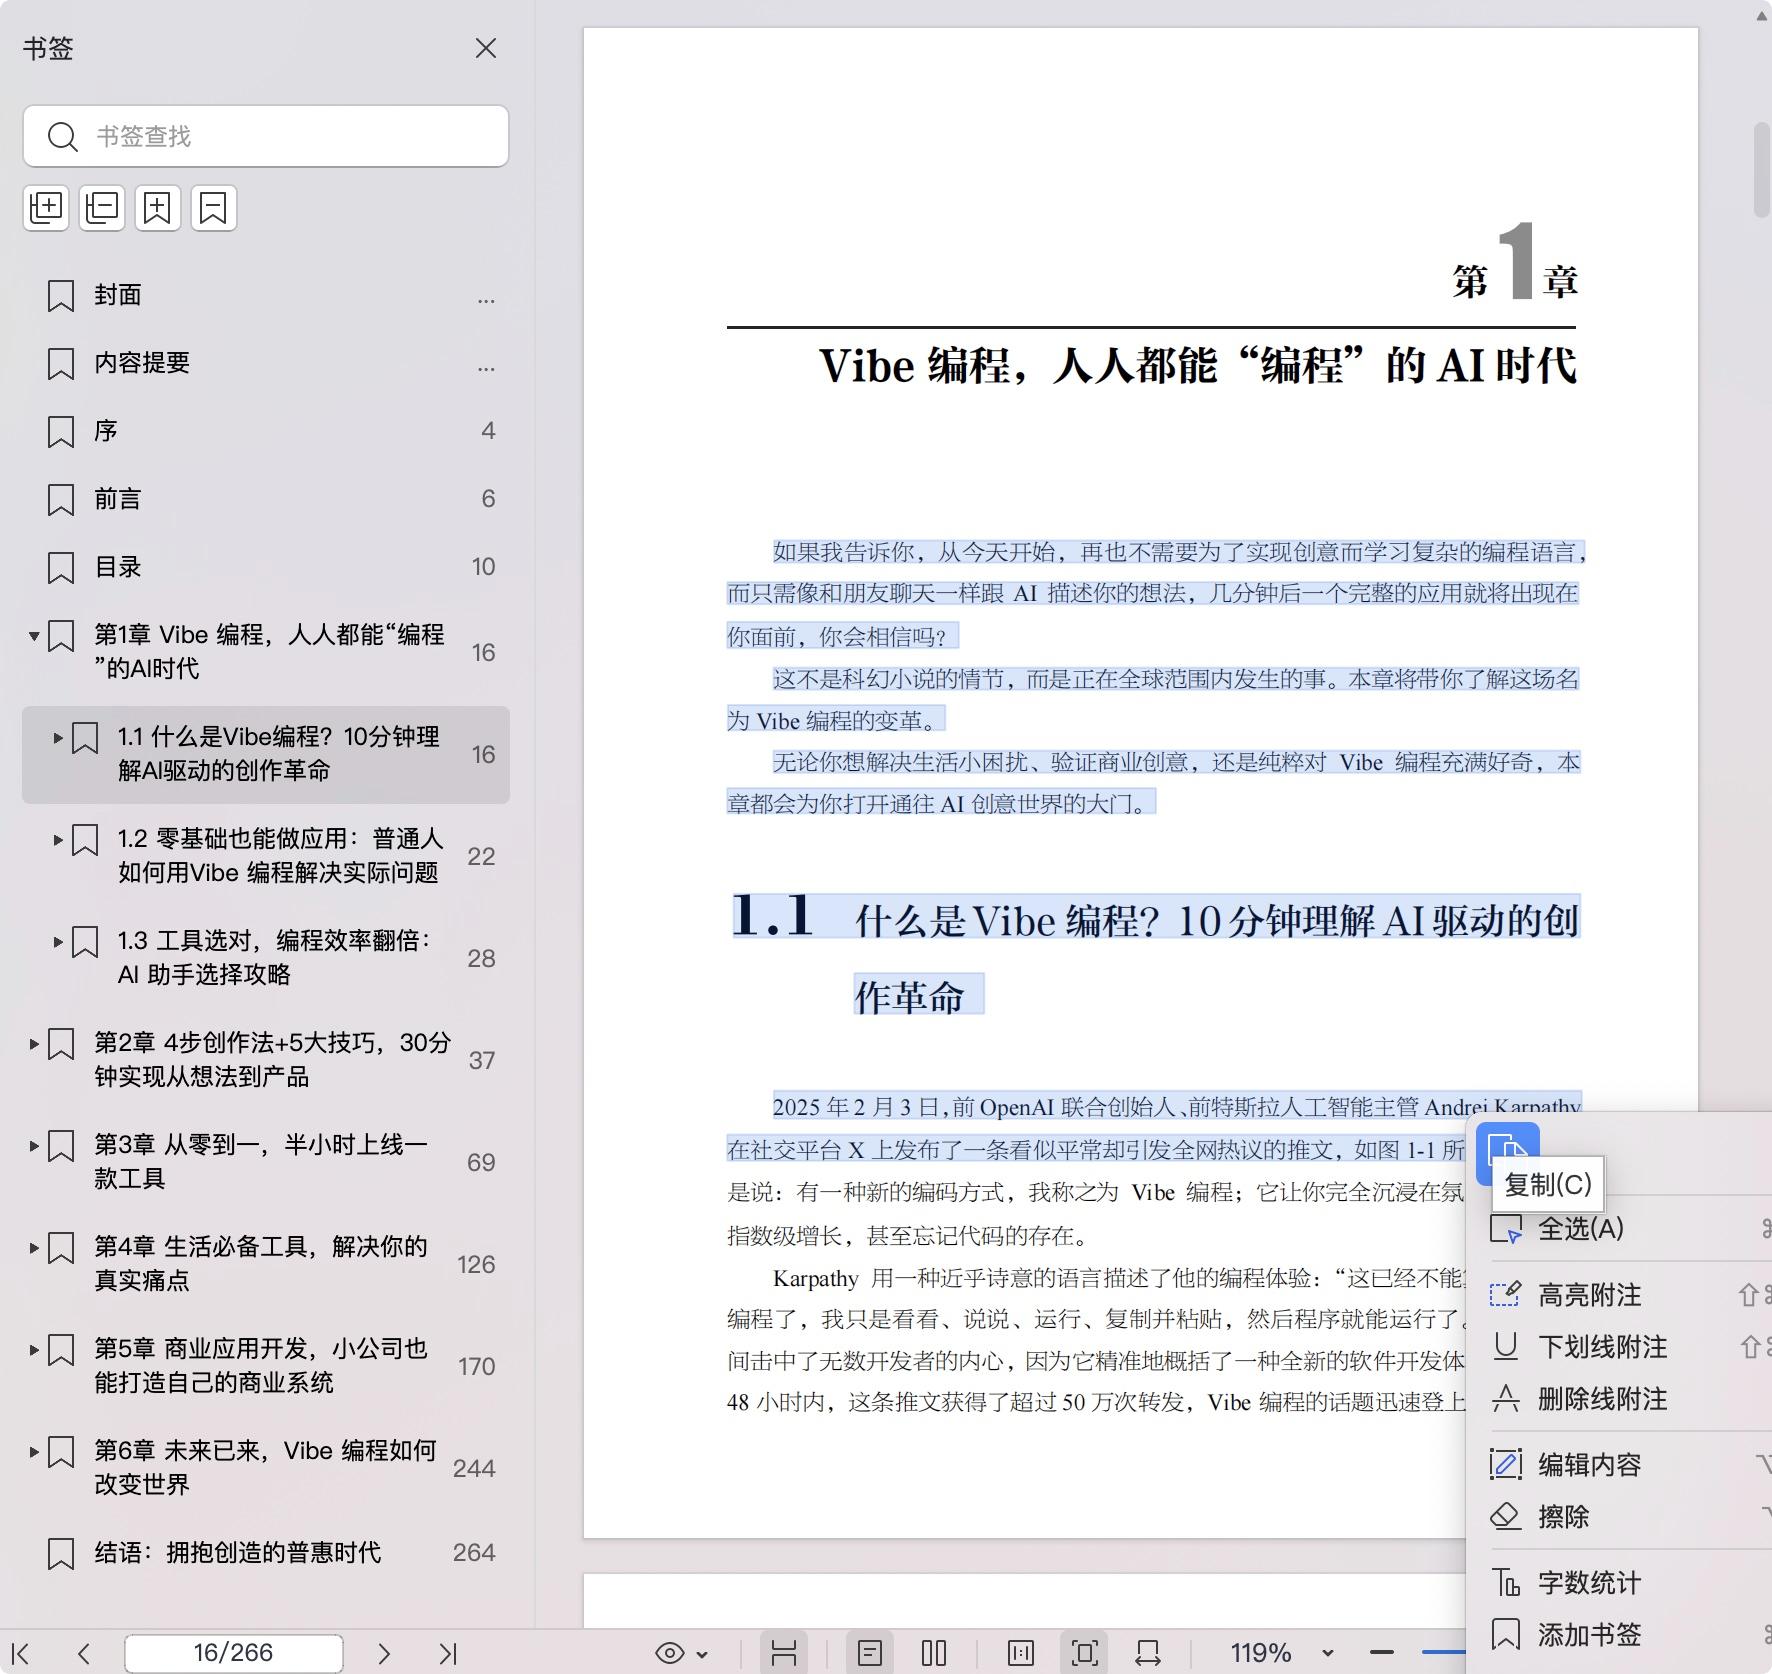
Task: Toggle single page view mode
Action: (870, 1653)
